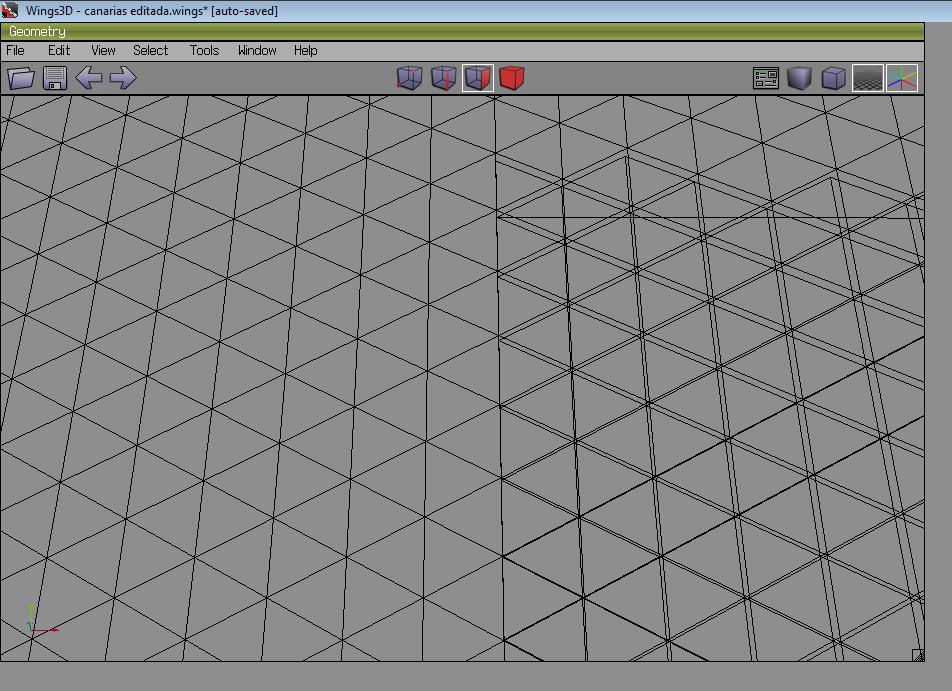Open the Window menu
Screen dimensions: 952x691
[x=257, y=50]
